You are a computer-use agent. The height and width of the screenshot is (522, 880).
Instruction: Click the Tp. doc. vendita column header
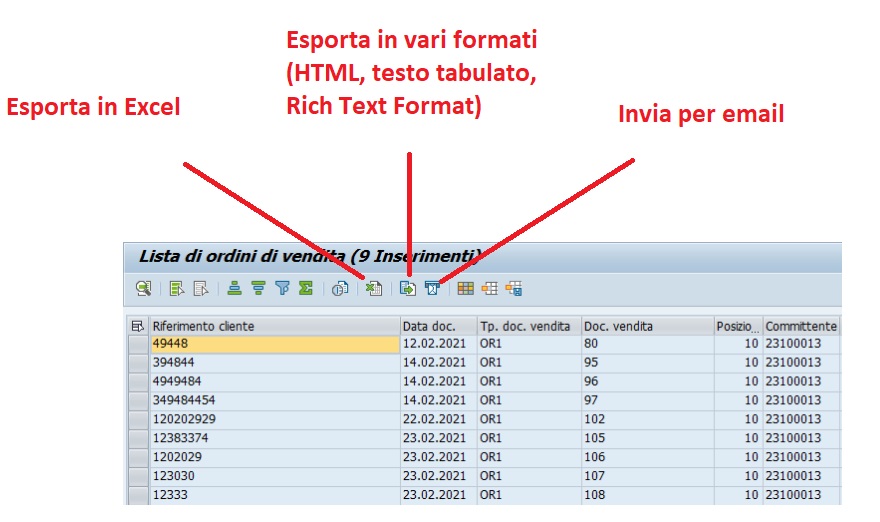[529, 326]
